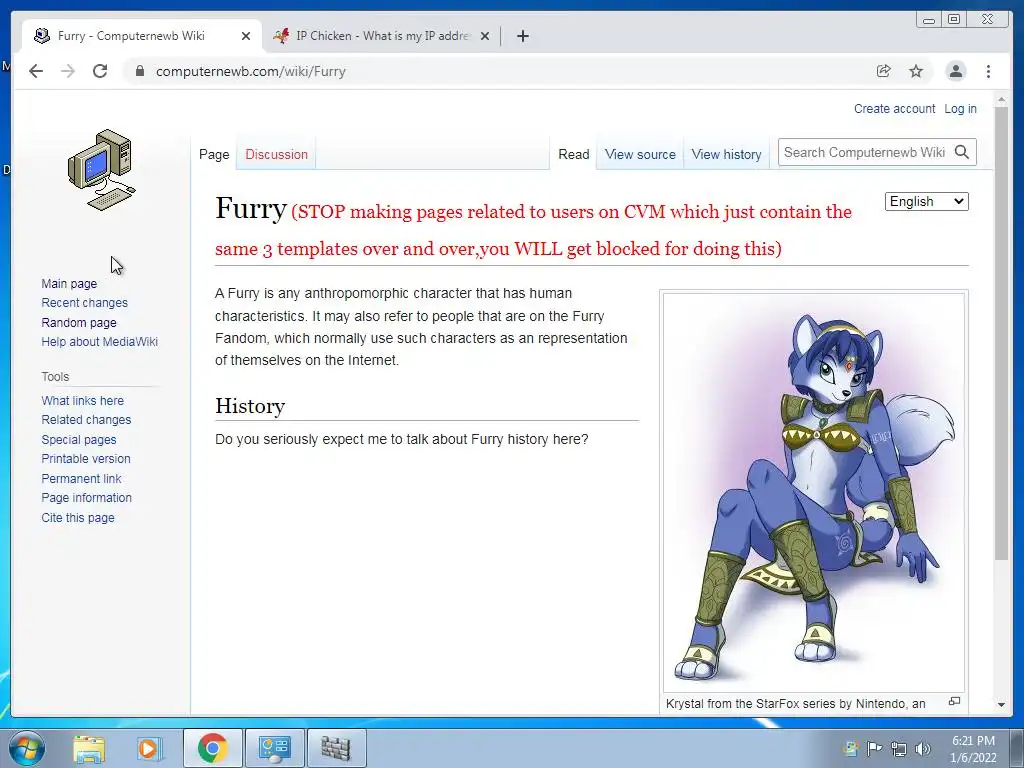The image size is (1024, 768).
Task: Select the Page tab
Action: coord(214,154)
